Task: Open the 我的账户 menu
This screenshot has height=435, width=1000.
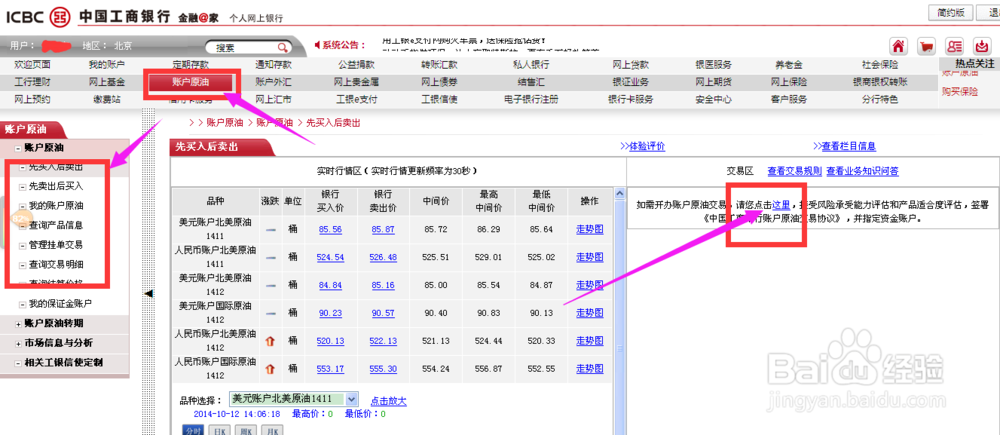Action: [107, 64]
